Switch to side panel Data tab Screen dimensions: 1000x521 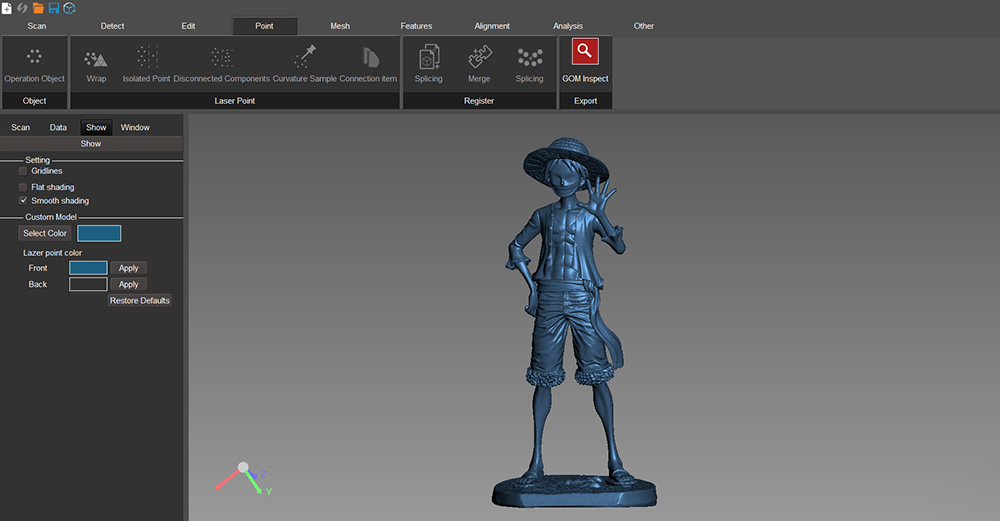tap(58, 128)
